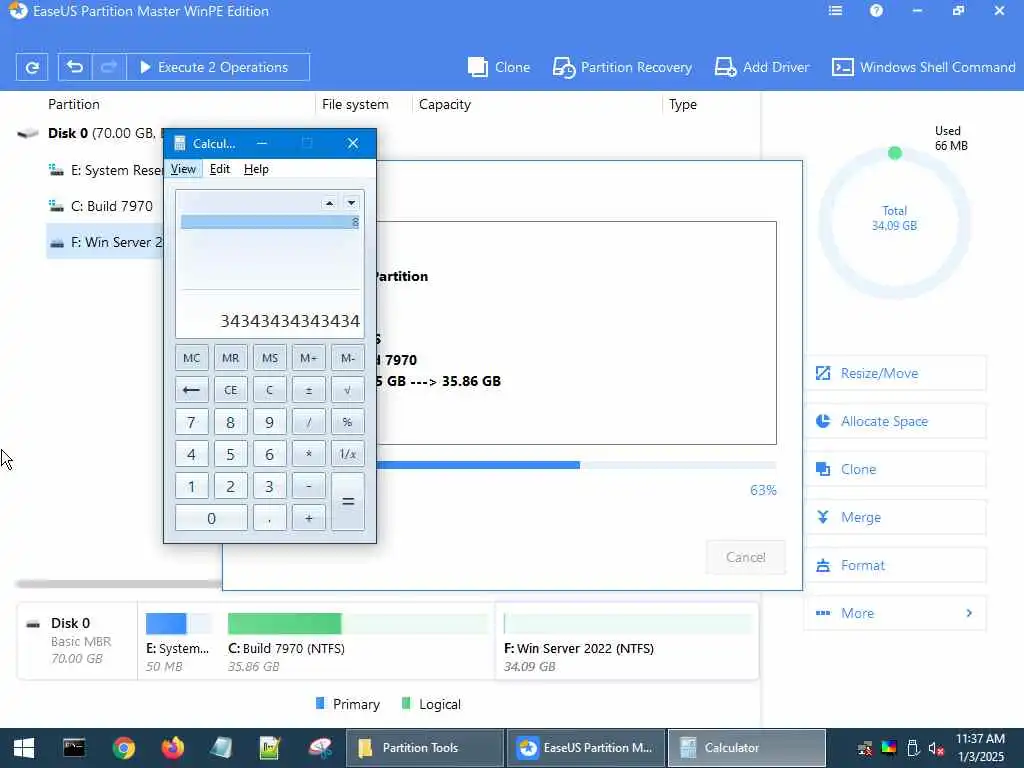The width and height of the screenshot is (1024, 768).
Task: Click MS memory store key
Action: [x=270, y=358]
